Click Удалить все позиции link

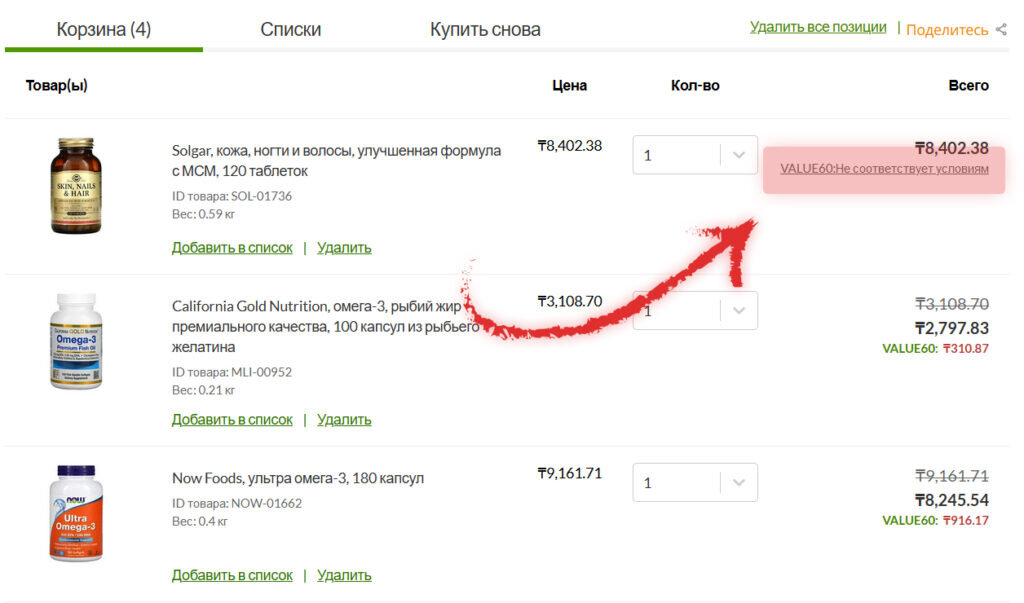[x=818, y=27]
